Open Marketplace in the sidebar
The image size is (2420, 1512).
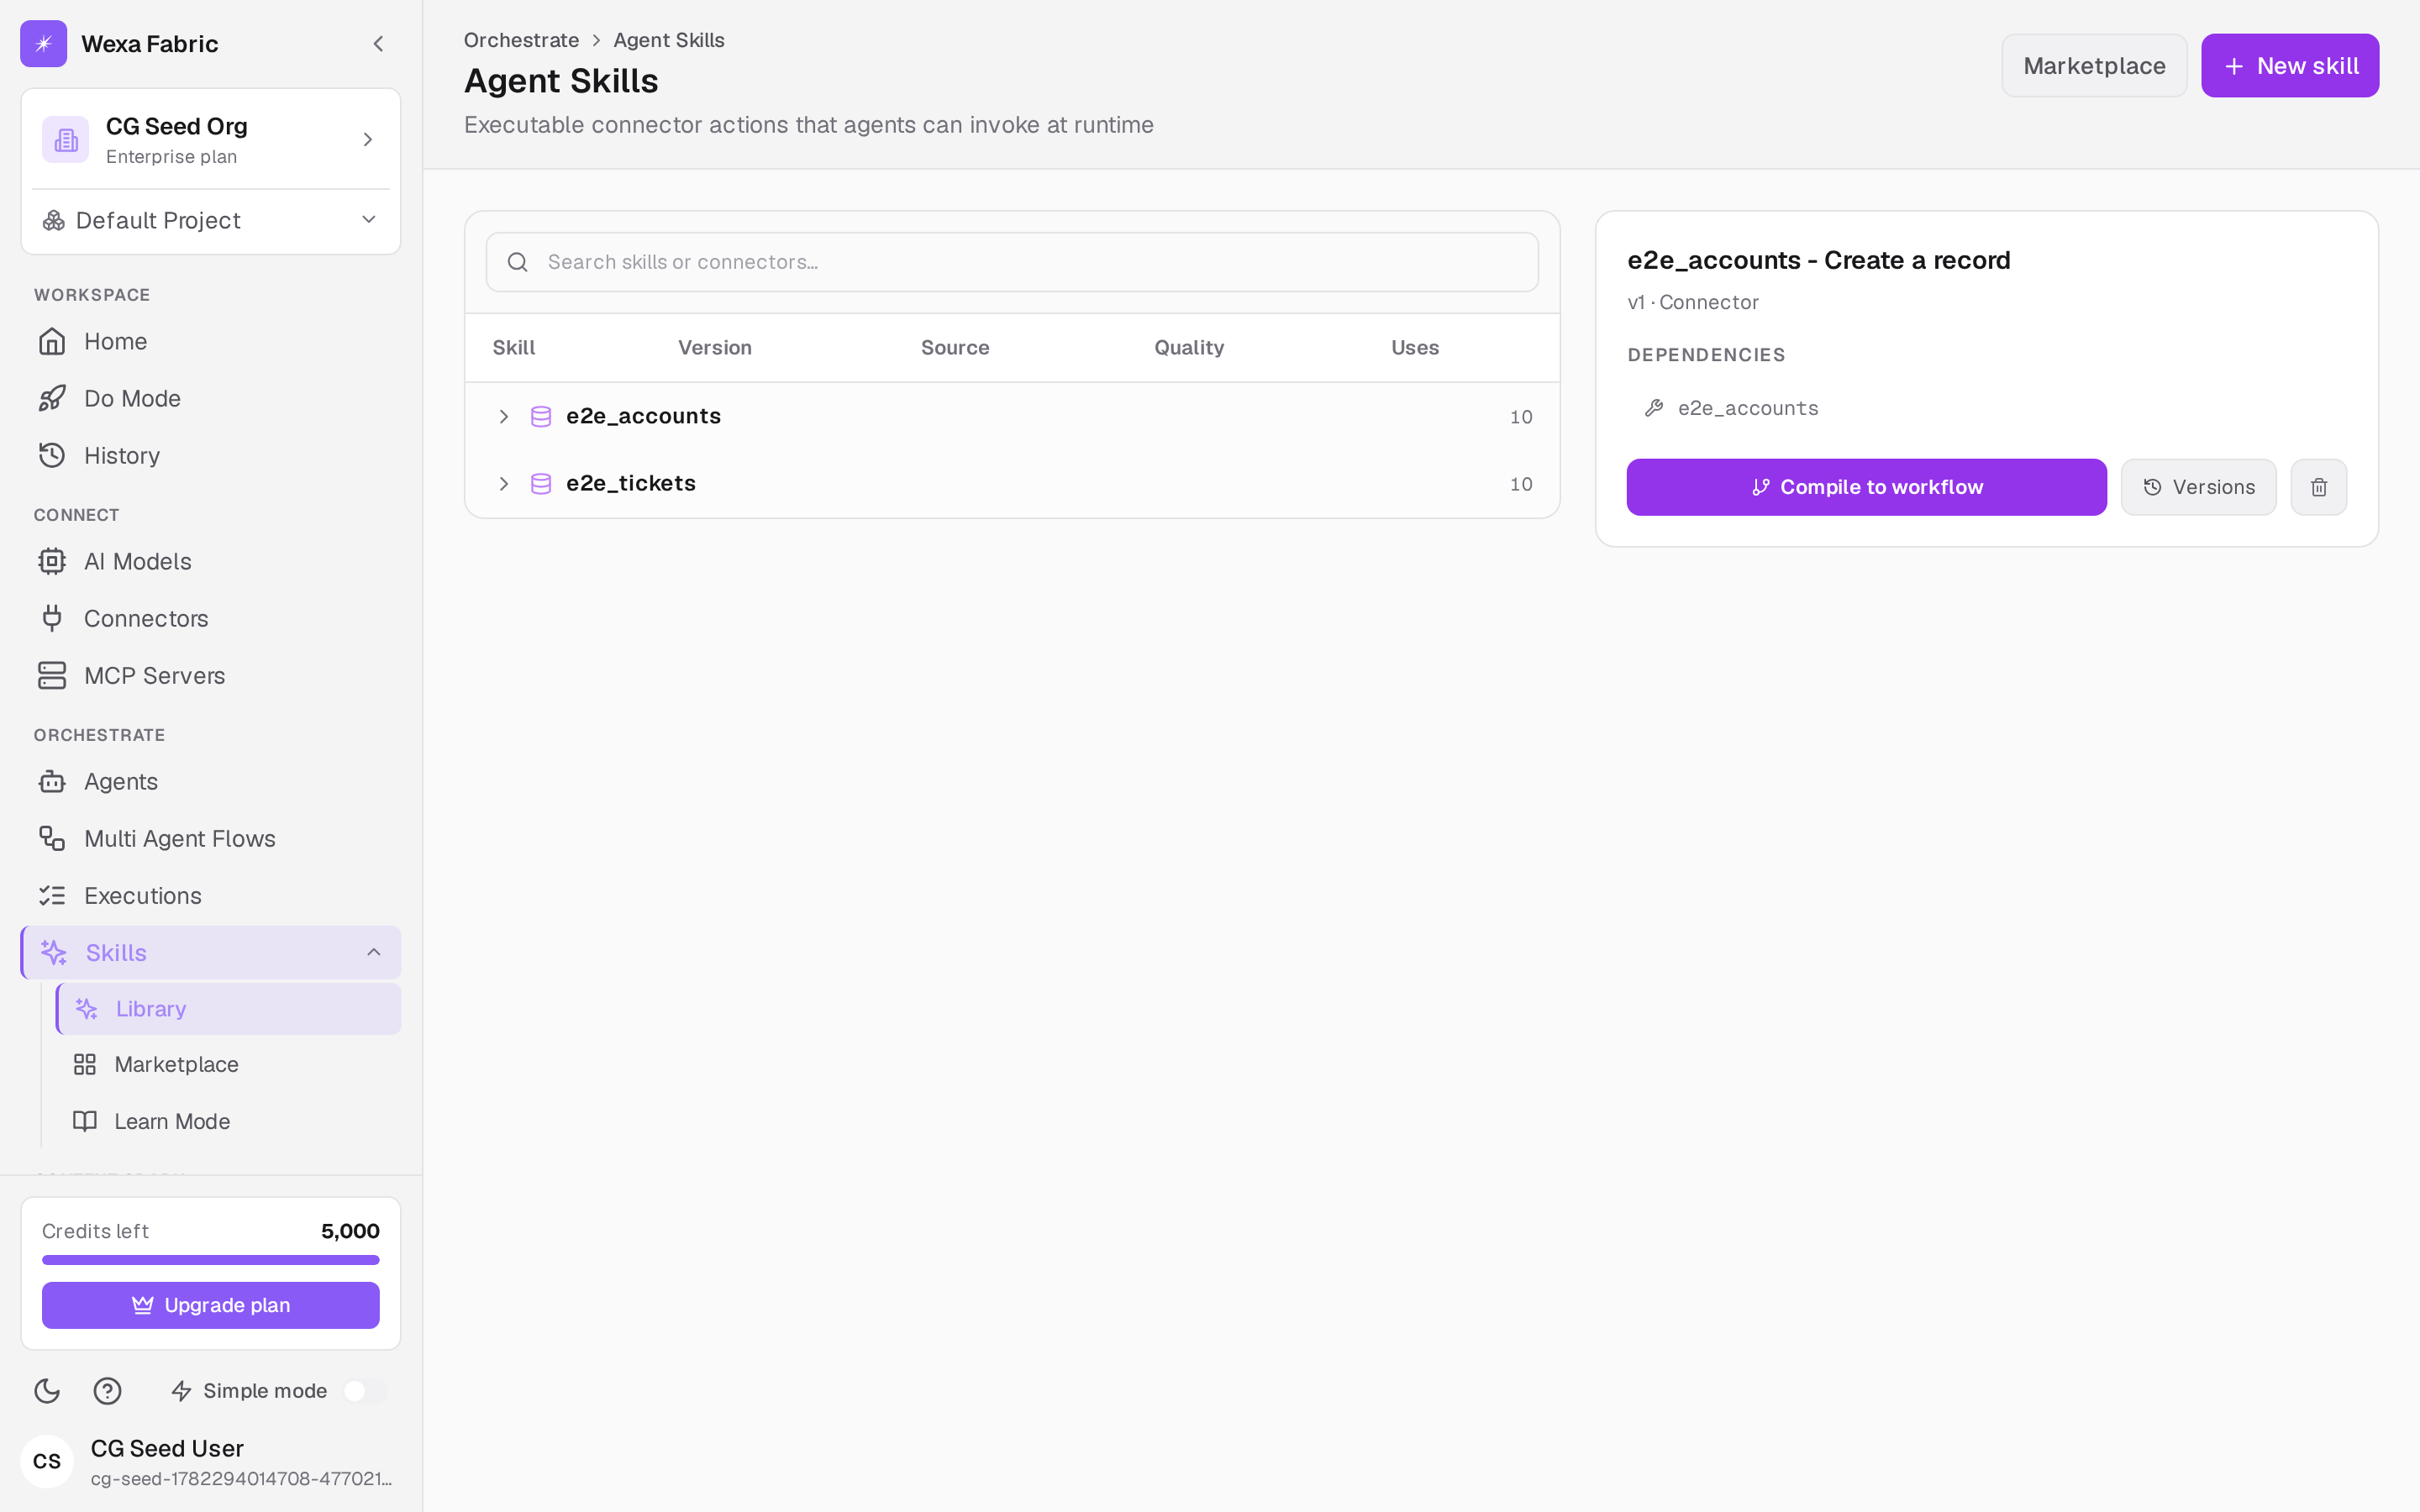tap(229, 1065)
